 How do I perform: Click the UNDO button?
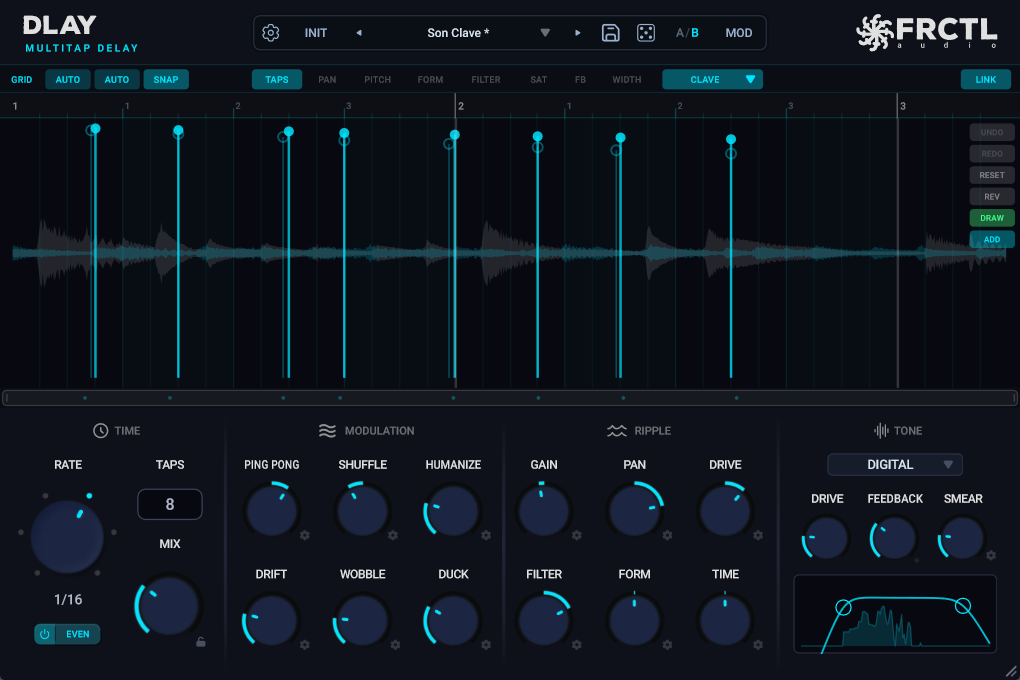tap(992, 132)
